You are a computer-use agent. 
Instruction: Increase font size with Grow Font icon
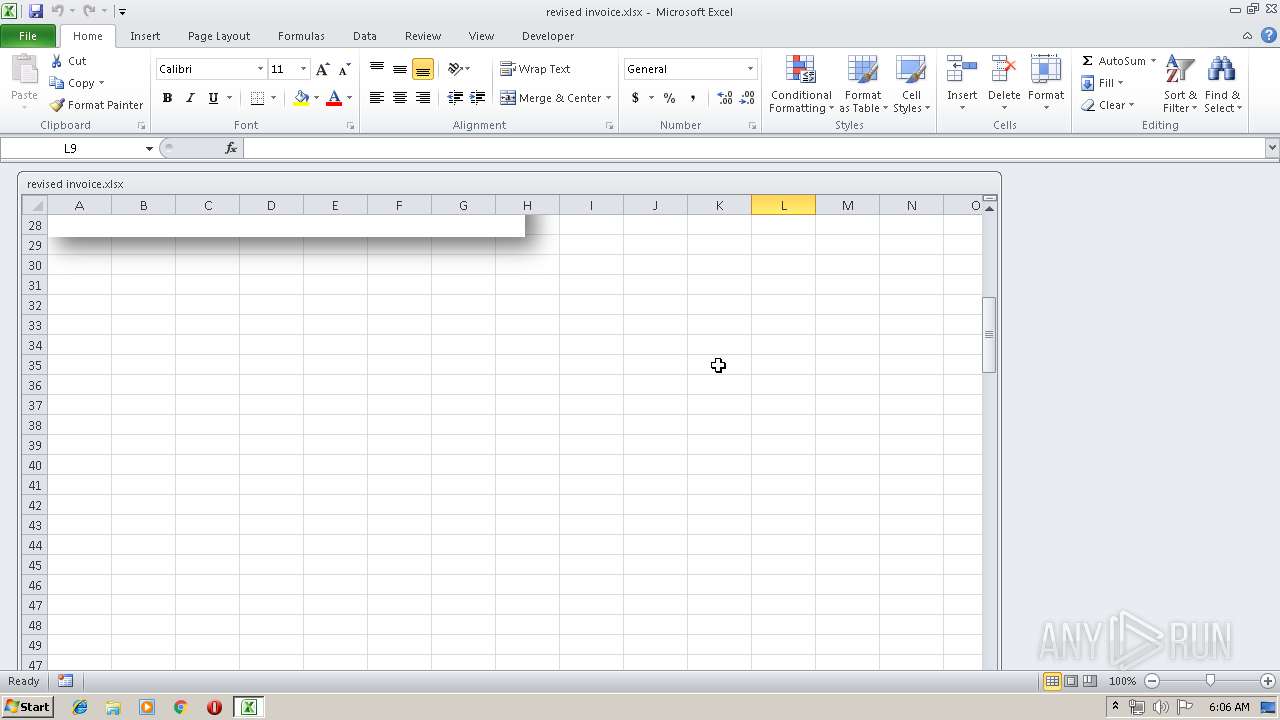pos(322,69)
